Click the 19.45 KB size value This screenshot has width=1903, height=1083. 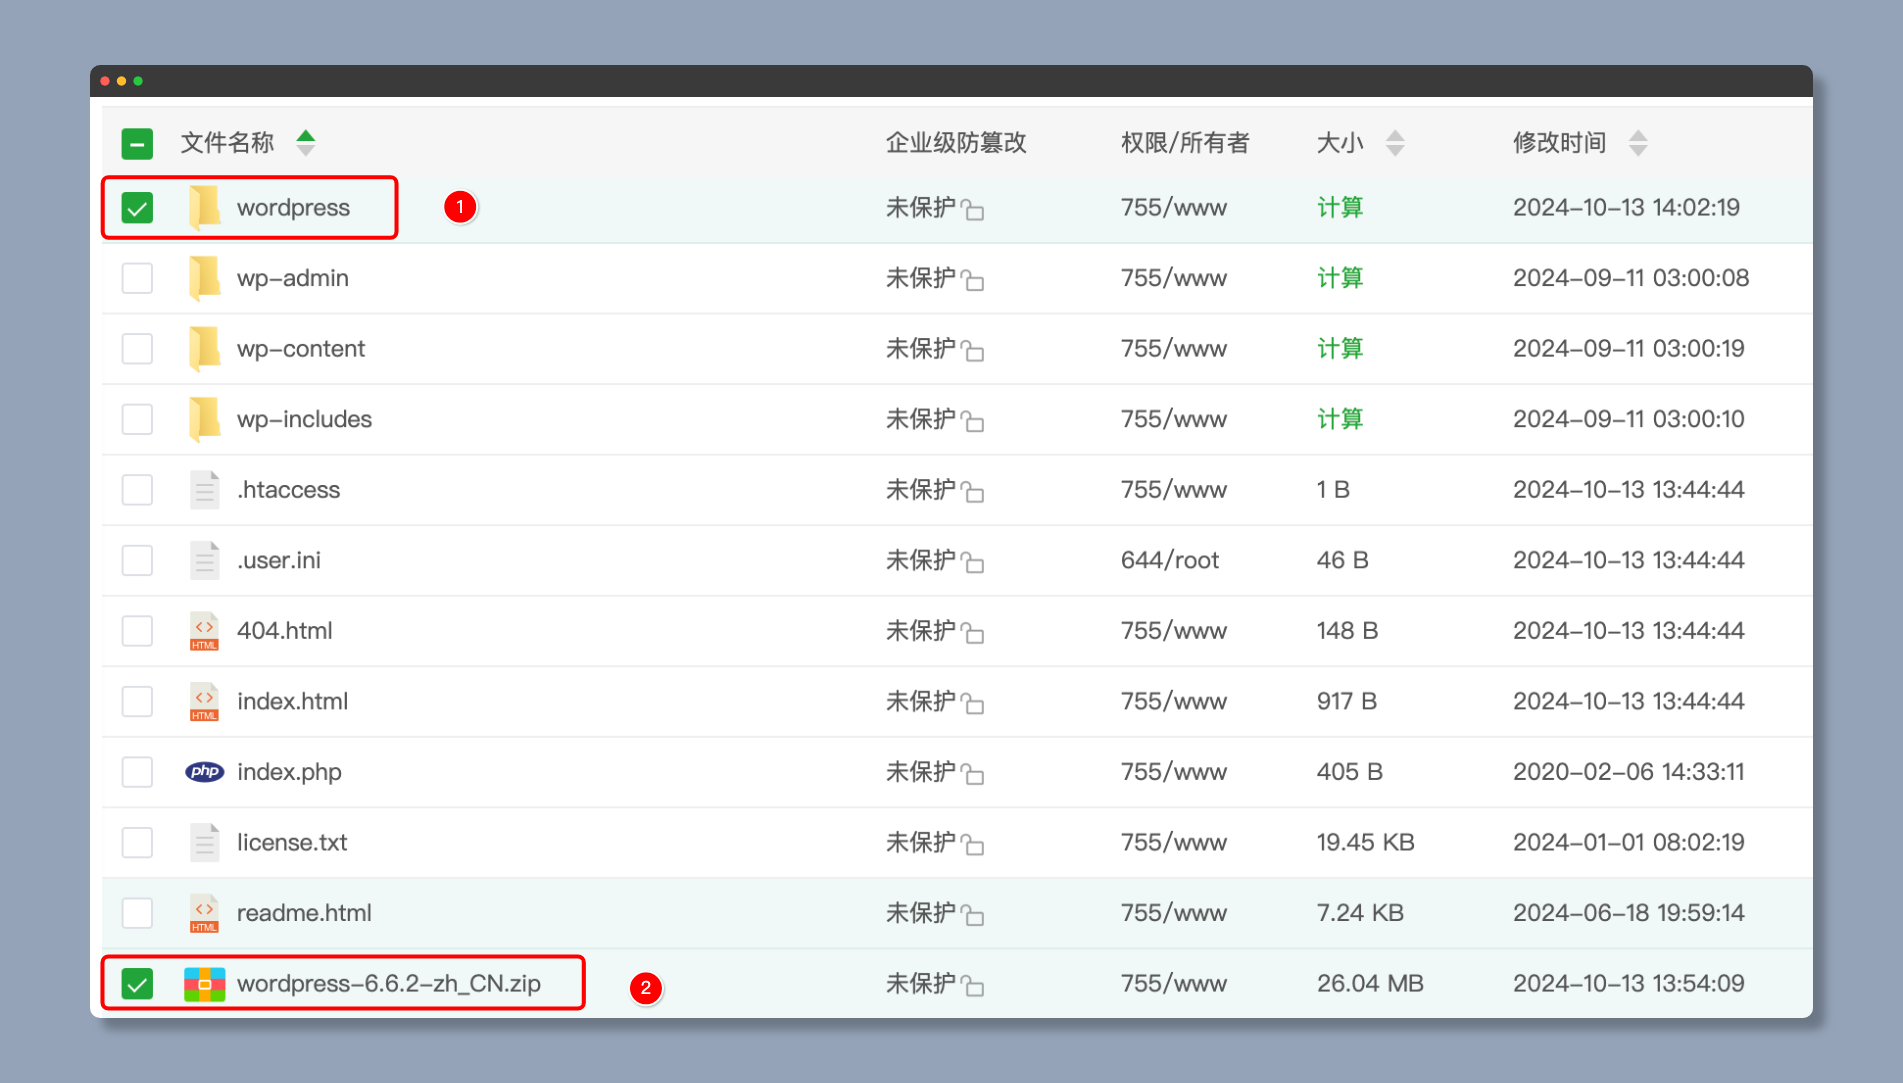pos(1365,842)
